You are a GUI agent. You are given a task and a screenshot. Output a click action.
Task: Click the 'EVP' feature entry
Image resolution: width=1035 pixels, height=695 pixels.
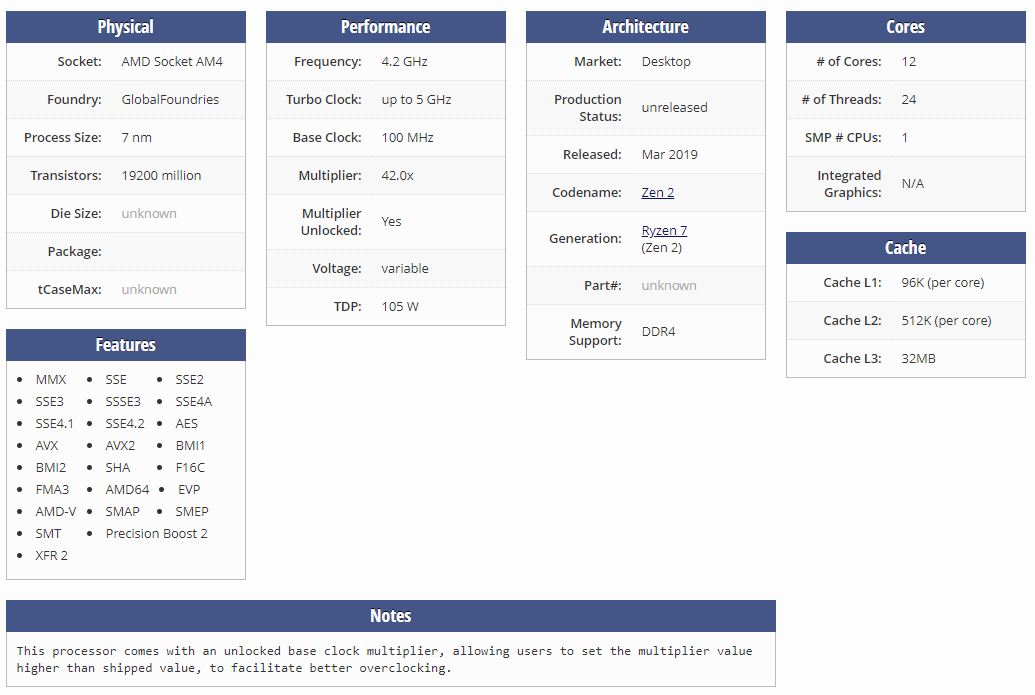(x=189, y=490)
